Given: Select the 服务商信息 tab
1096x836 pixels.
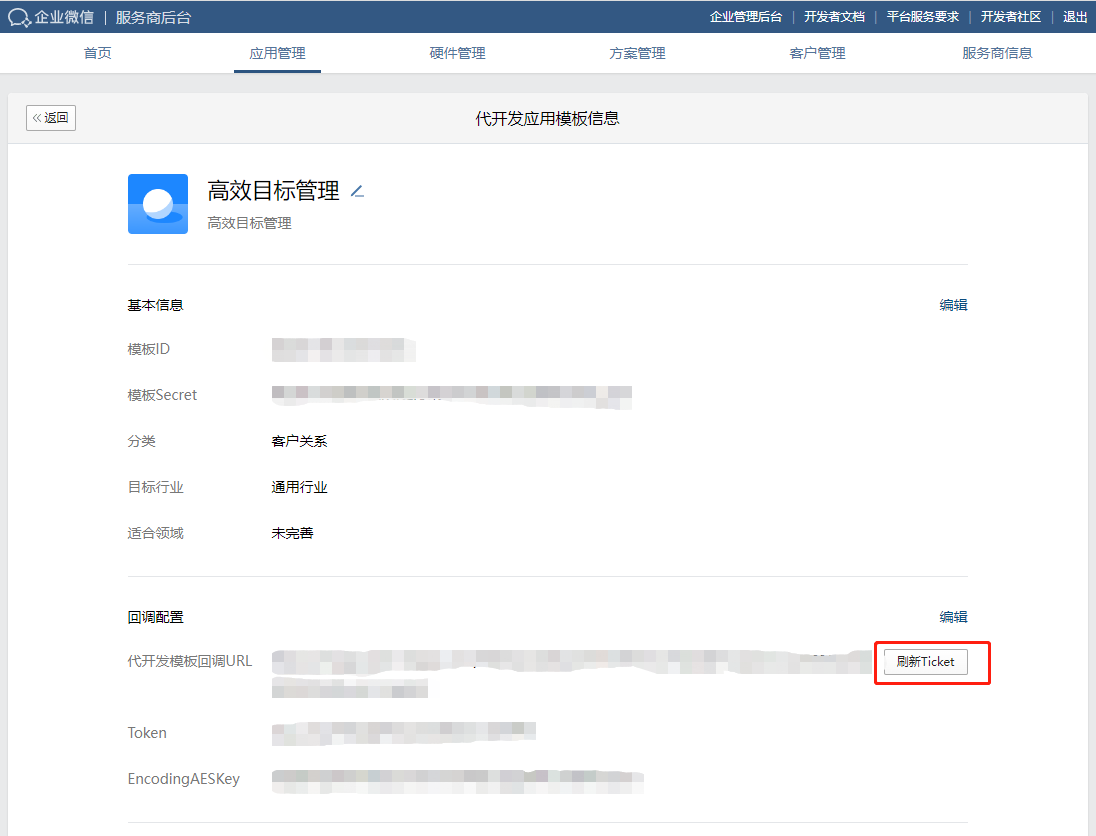Looking at the screenshot, I should (x=997, y=53).
